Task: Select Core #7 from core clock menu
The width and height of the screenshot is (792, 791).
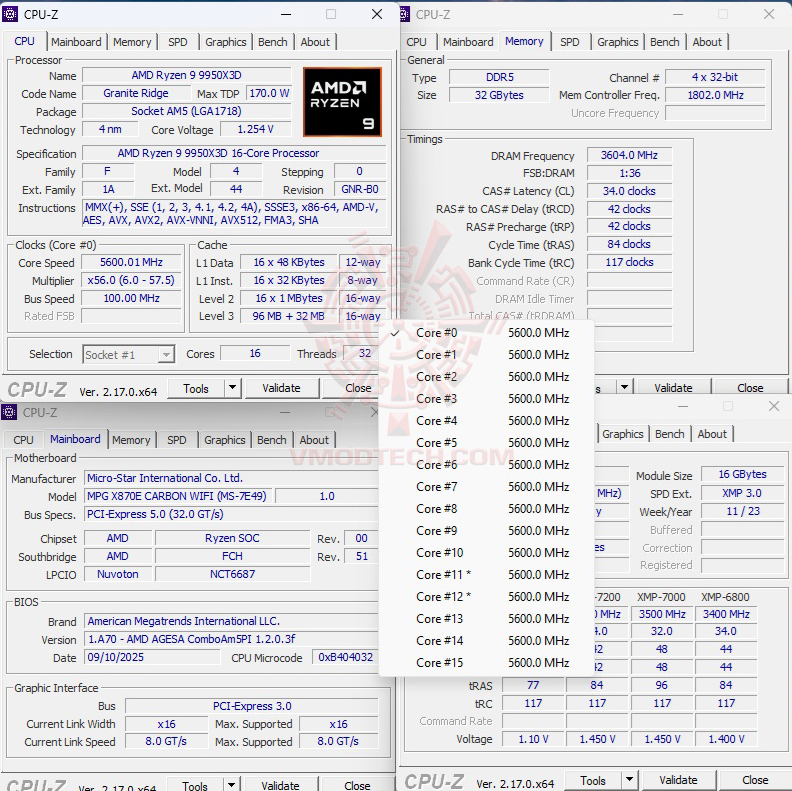Action: 486,487
